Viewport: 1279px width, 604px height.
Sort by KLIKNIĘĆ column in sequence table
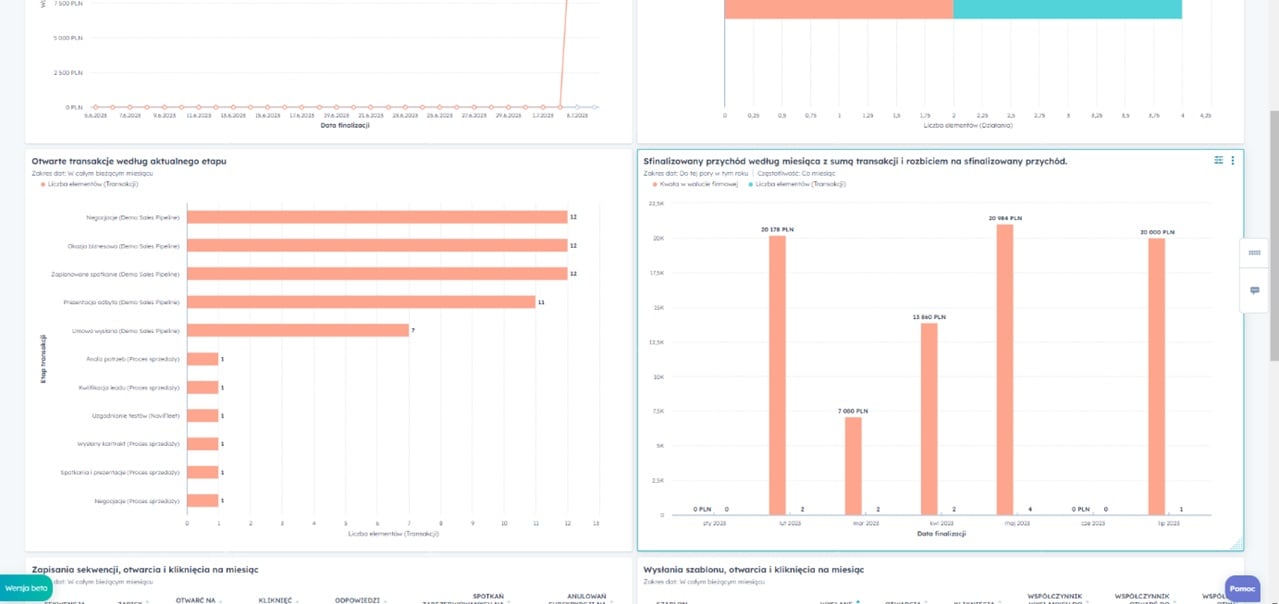point(278,600)
